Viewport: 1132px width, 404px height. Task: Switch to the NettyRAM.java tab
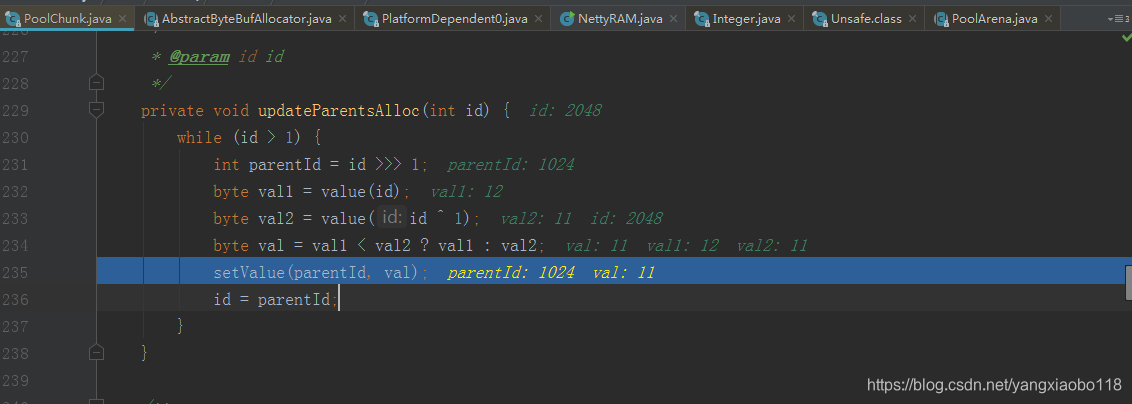[618, 19]
